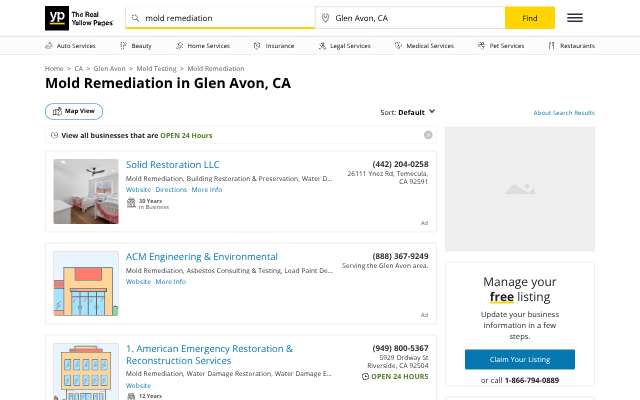
Task: Focus the Glen Avon, CA location field
Action: click(x=410, y=18)
